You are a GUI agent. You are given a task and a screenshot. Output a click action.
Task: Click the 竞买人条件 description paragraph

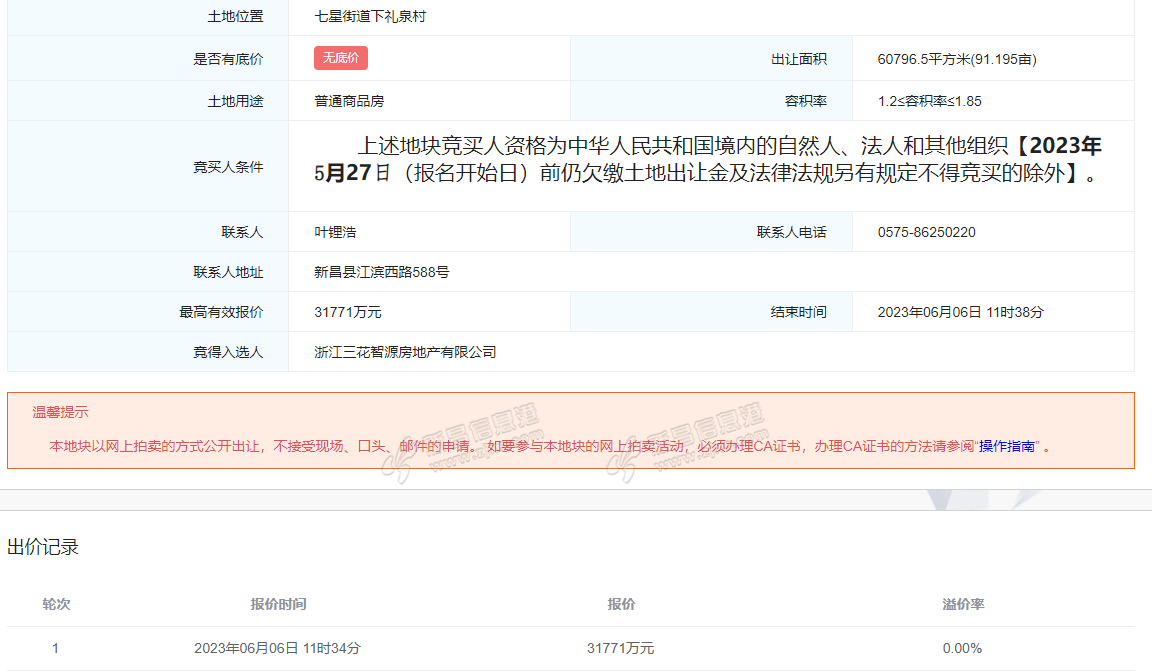point(710,160)
